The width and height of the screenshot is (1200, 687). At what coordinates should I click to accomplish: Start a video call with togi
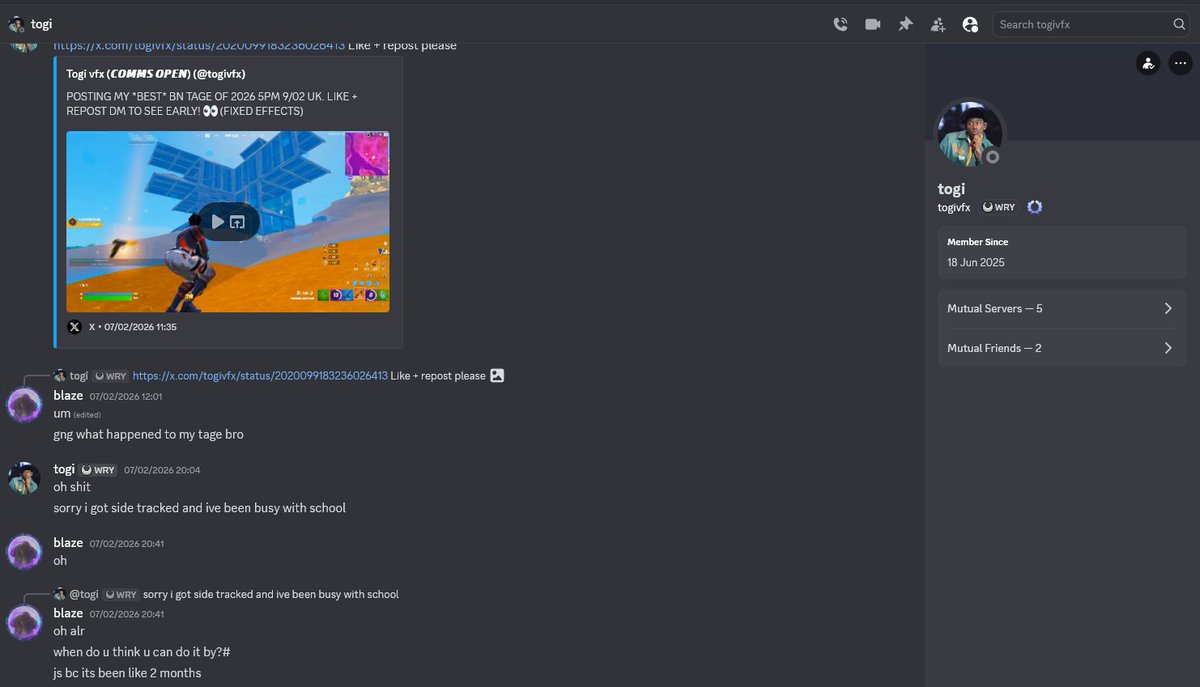(872, 23)
